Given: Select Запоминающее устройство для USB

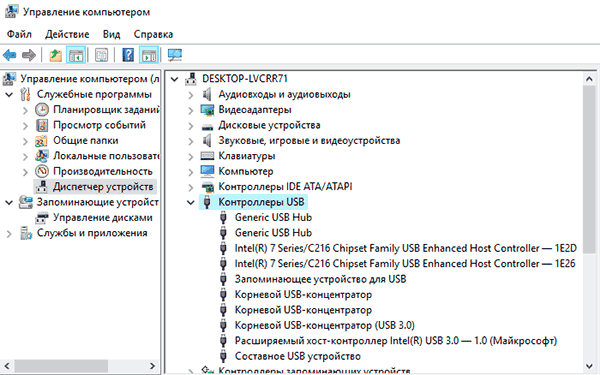Looking at the screenshot, I should pos(320,279).
